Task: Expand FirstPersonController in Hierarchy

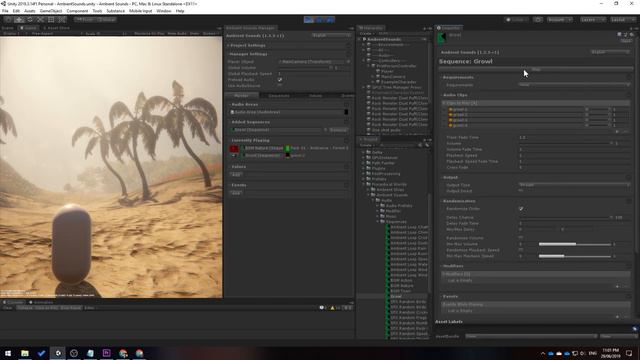Action: tap(369, 66)
